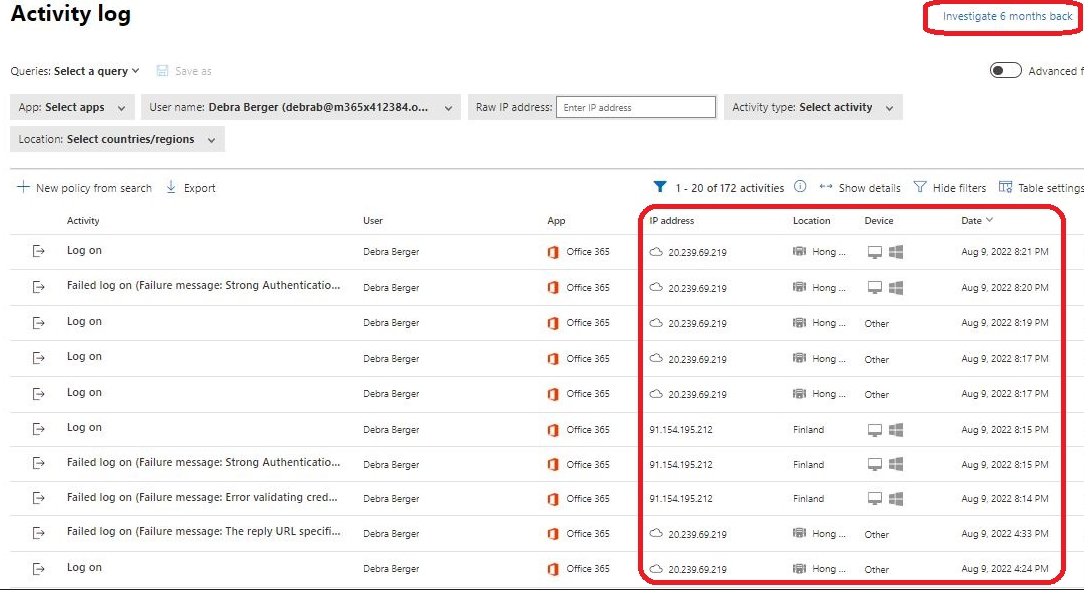The image size is (1084, 590).
Task: Click the info icon beside activities count
Action: click(x=800, y=187)
